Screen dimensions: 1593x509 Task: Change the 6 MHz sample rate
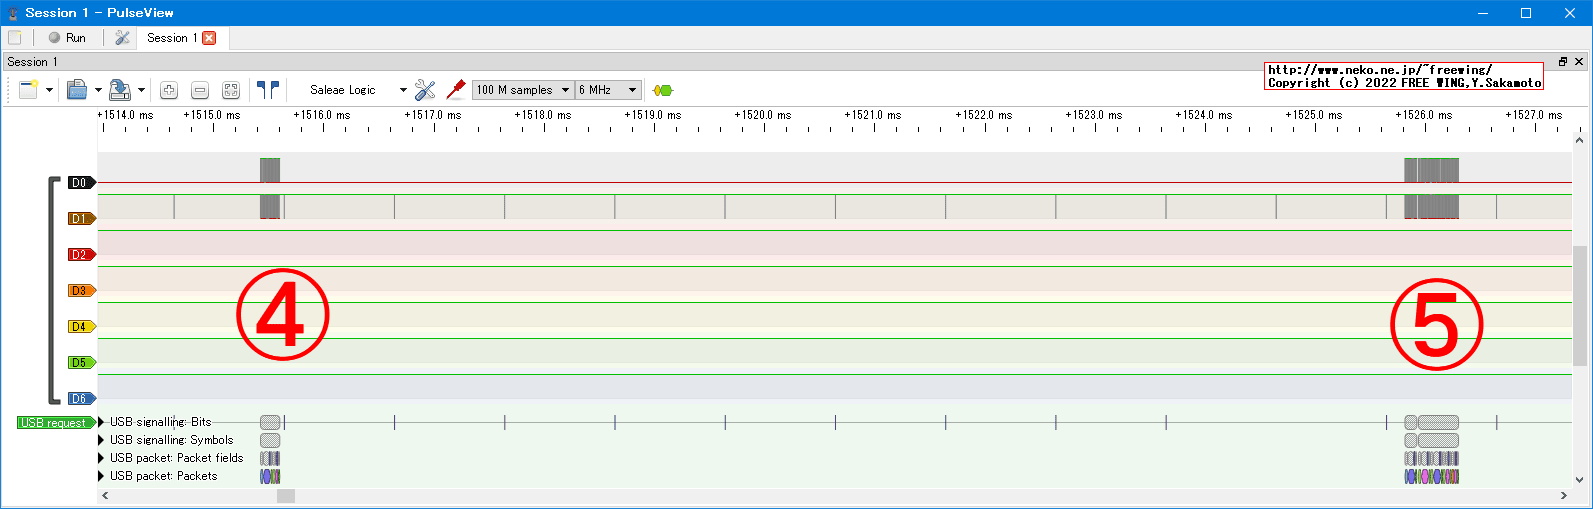607,90
